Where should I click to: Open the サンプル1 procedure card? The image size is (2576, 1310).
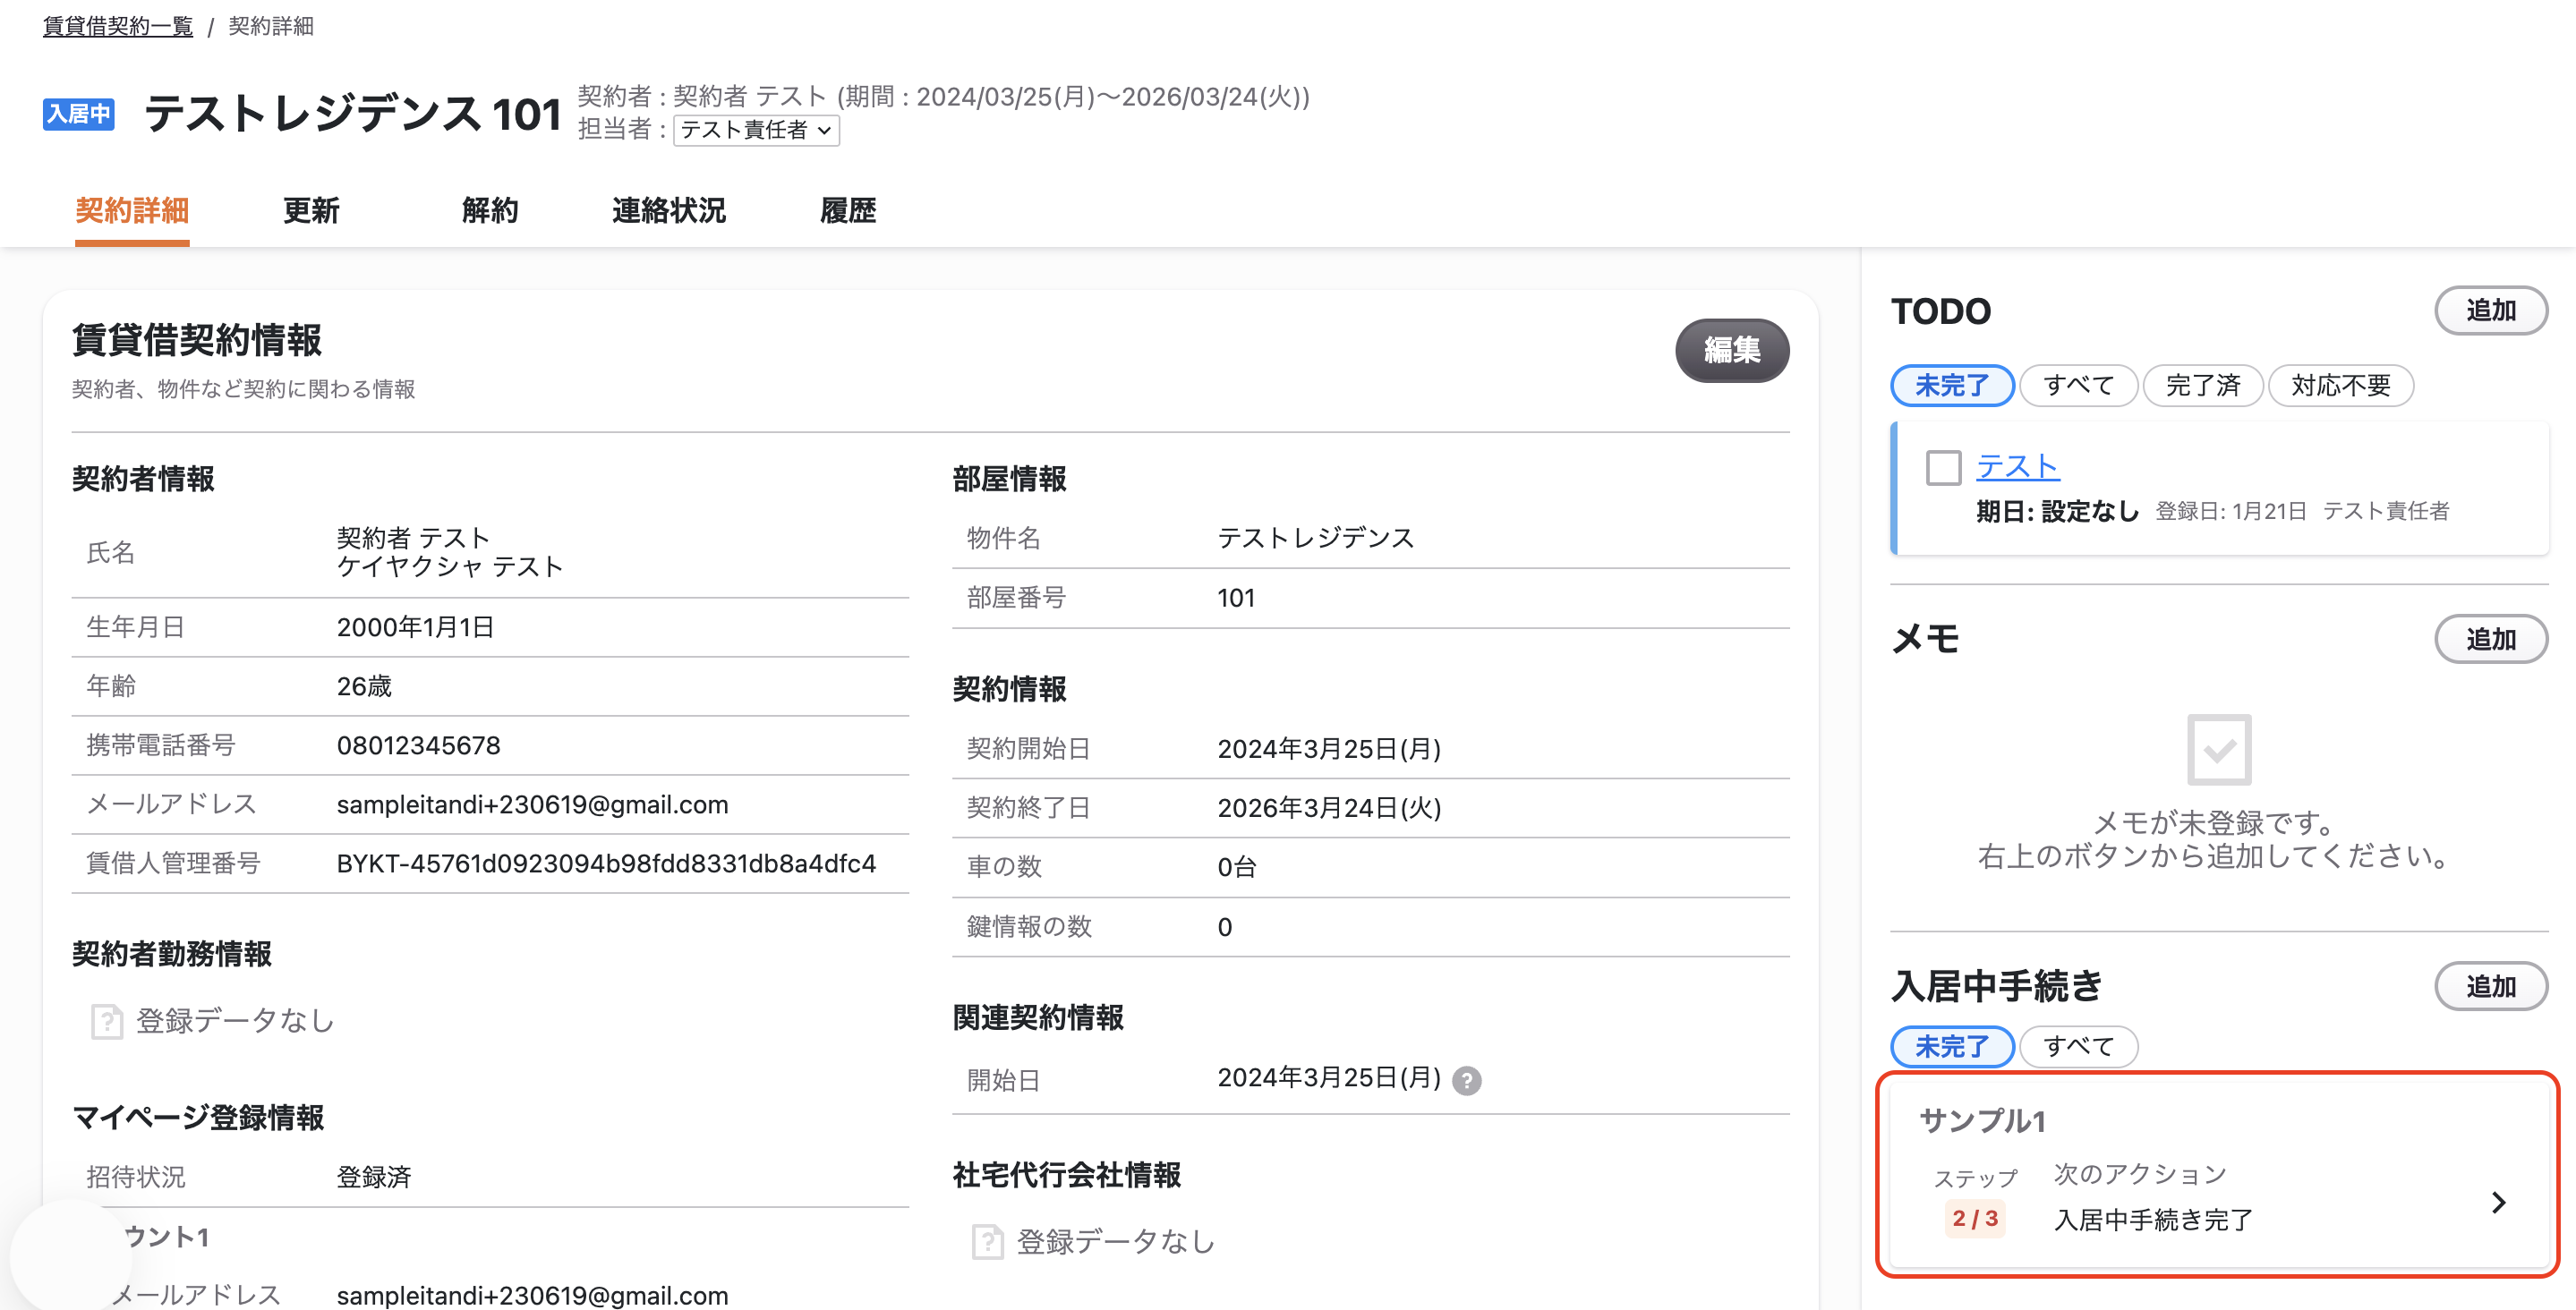(x=2218, y=1173)
